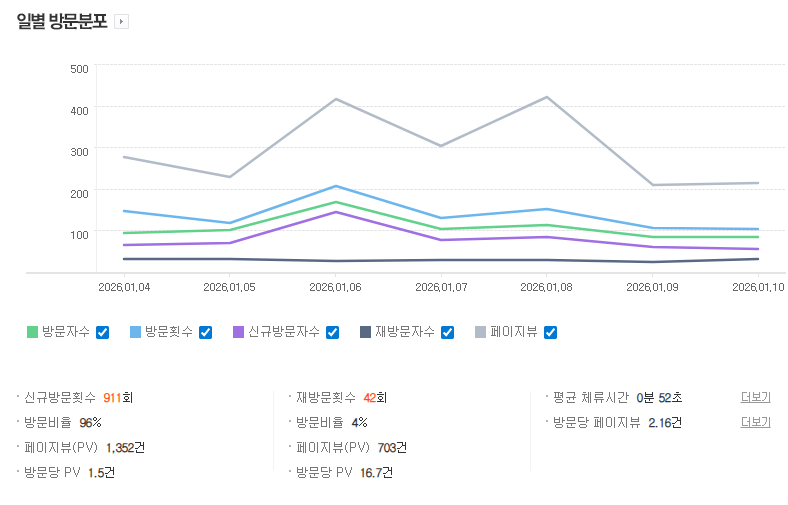The width and height of the screenshot is (788, 505).
Task: Hide the 재방문자수 line via its checkbox
Action: click(447, 332)
